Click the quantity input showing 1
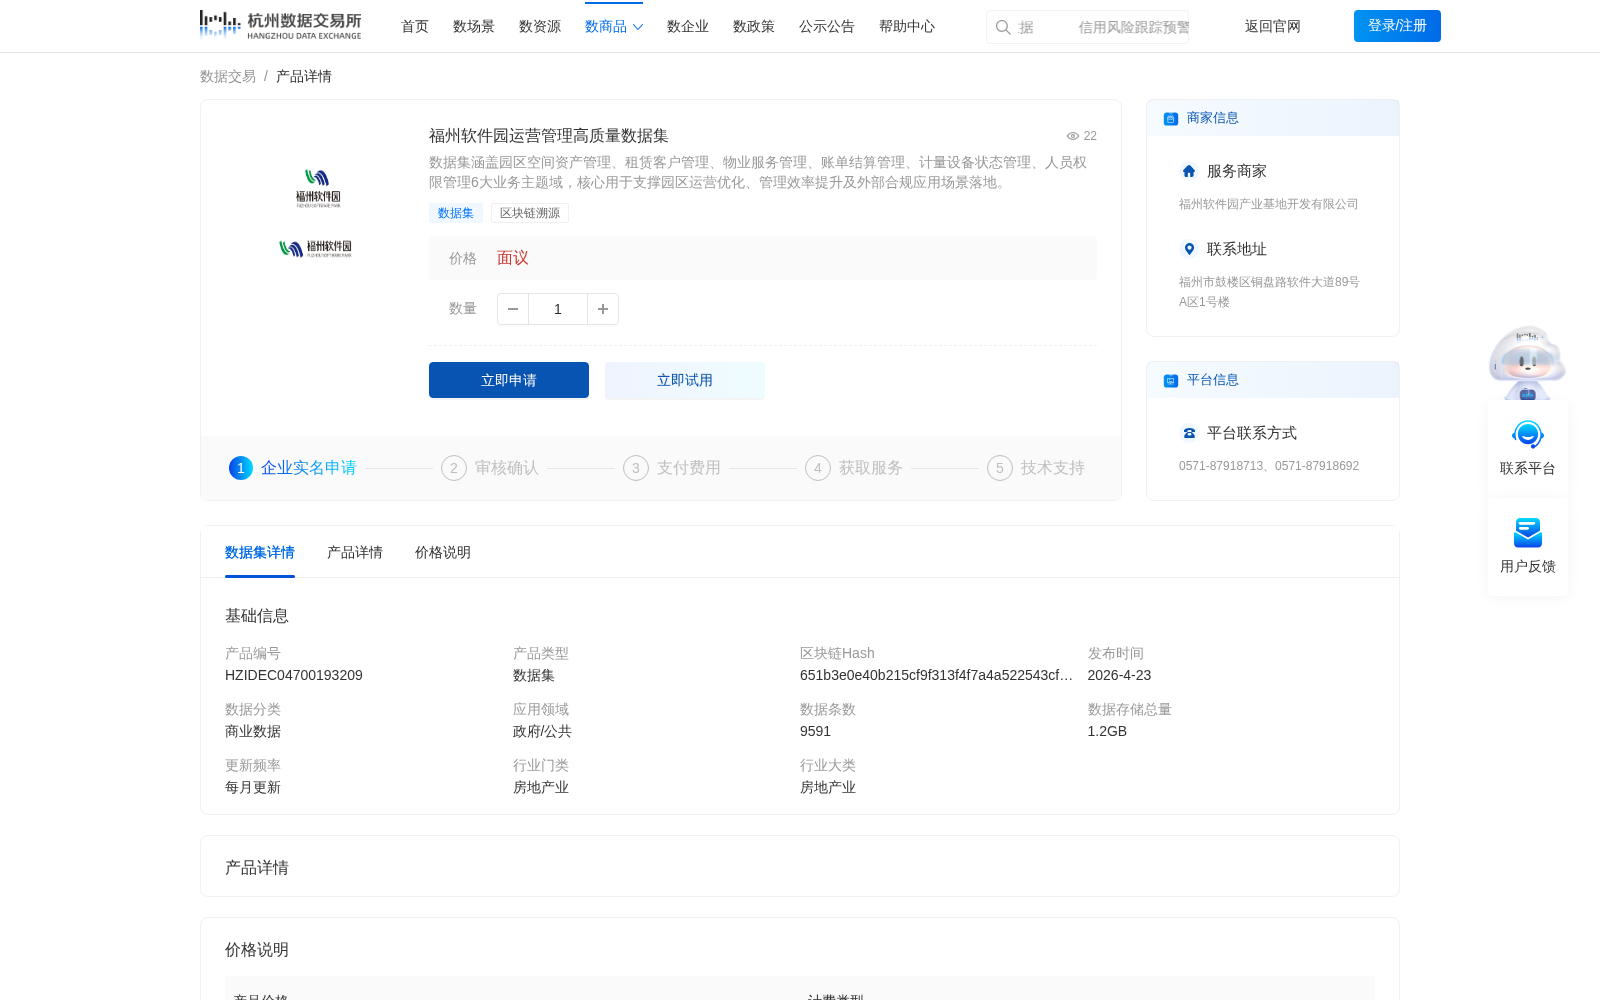This screenshot has width=1600, height=1000. (x=558, y=309)
